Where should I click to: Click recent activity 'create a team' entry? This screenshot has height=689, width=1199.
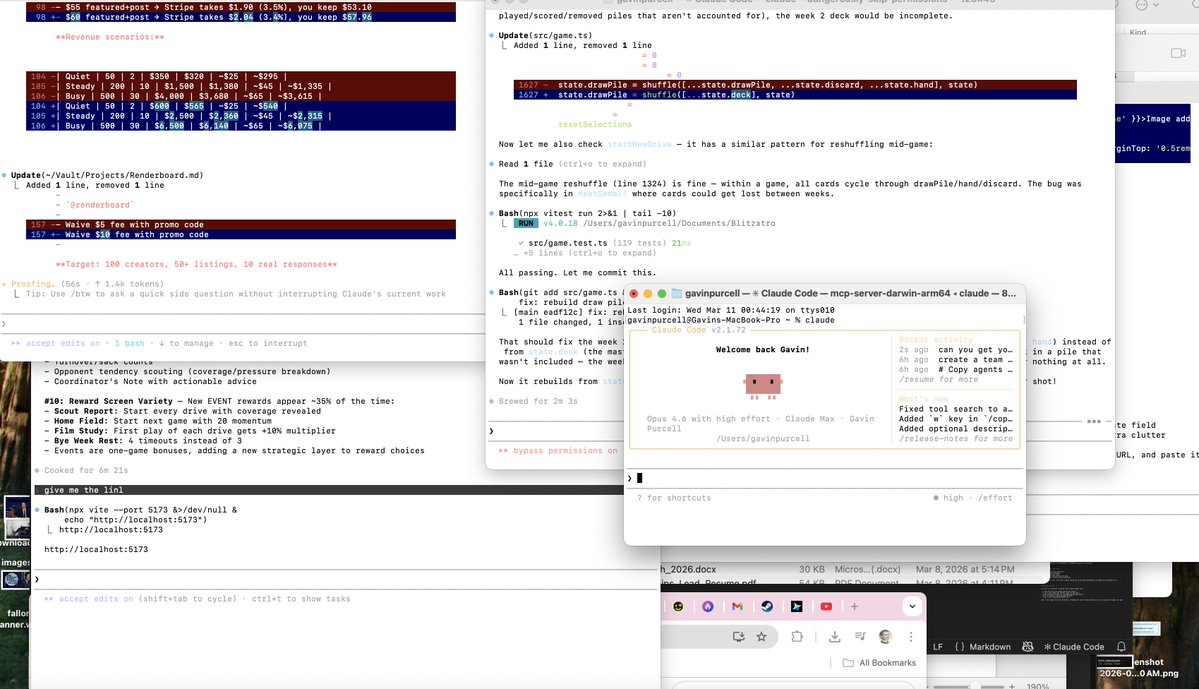(x=956, y=359)
